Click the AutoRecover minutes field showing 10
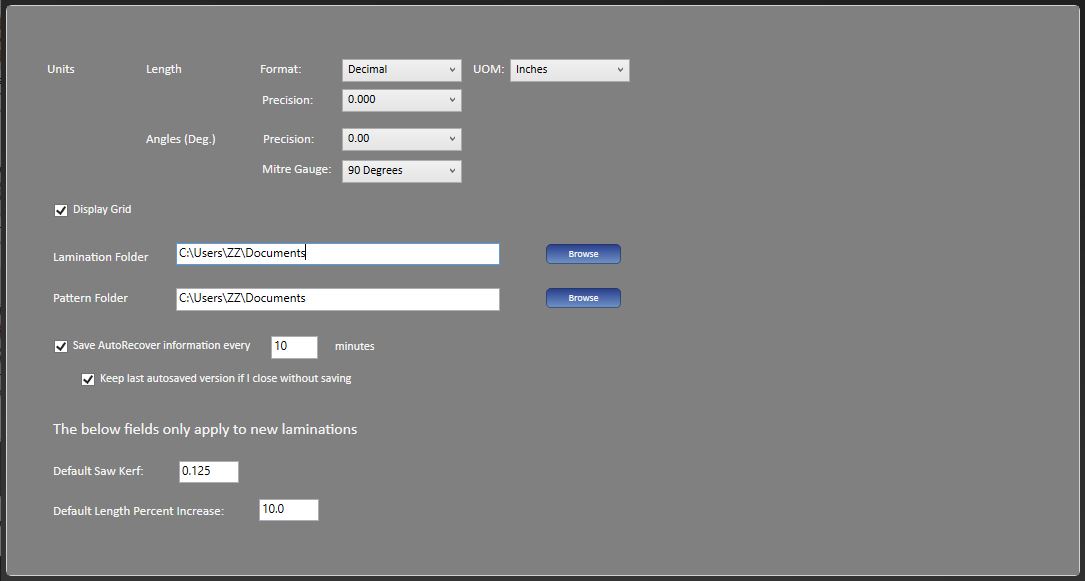1085x581 pixels. coord(294,347)
